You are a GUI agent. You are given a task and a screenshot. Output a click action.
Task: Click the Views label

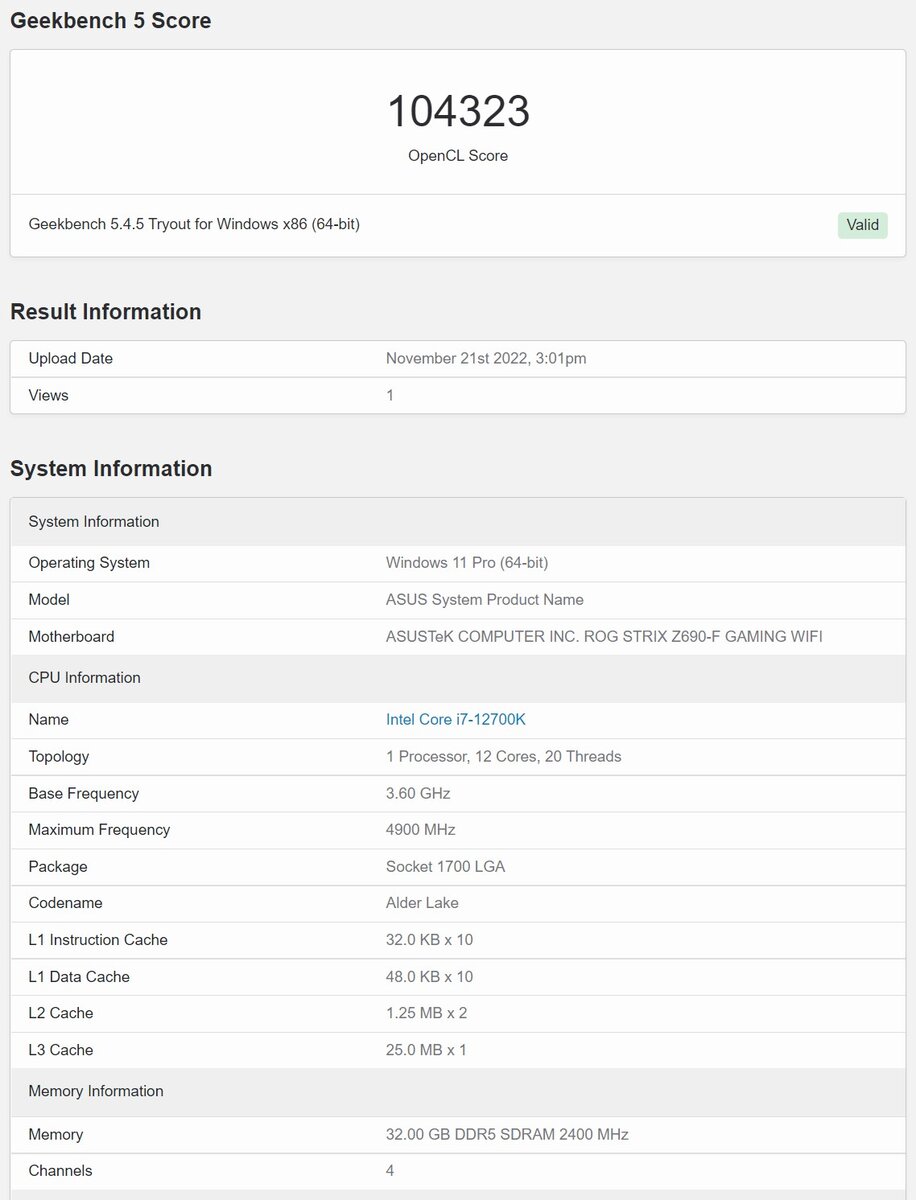tap(48, 395)
